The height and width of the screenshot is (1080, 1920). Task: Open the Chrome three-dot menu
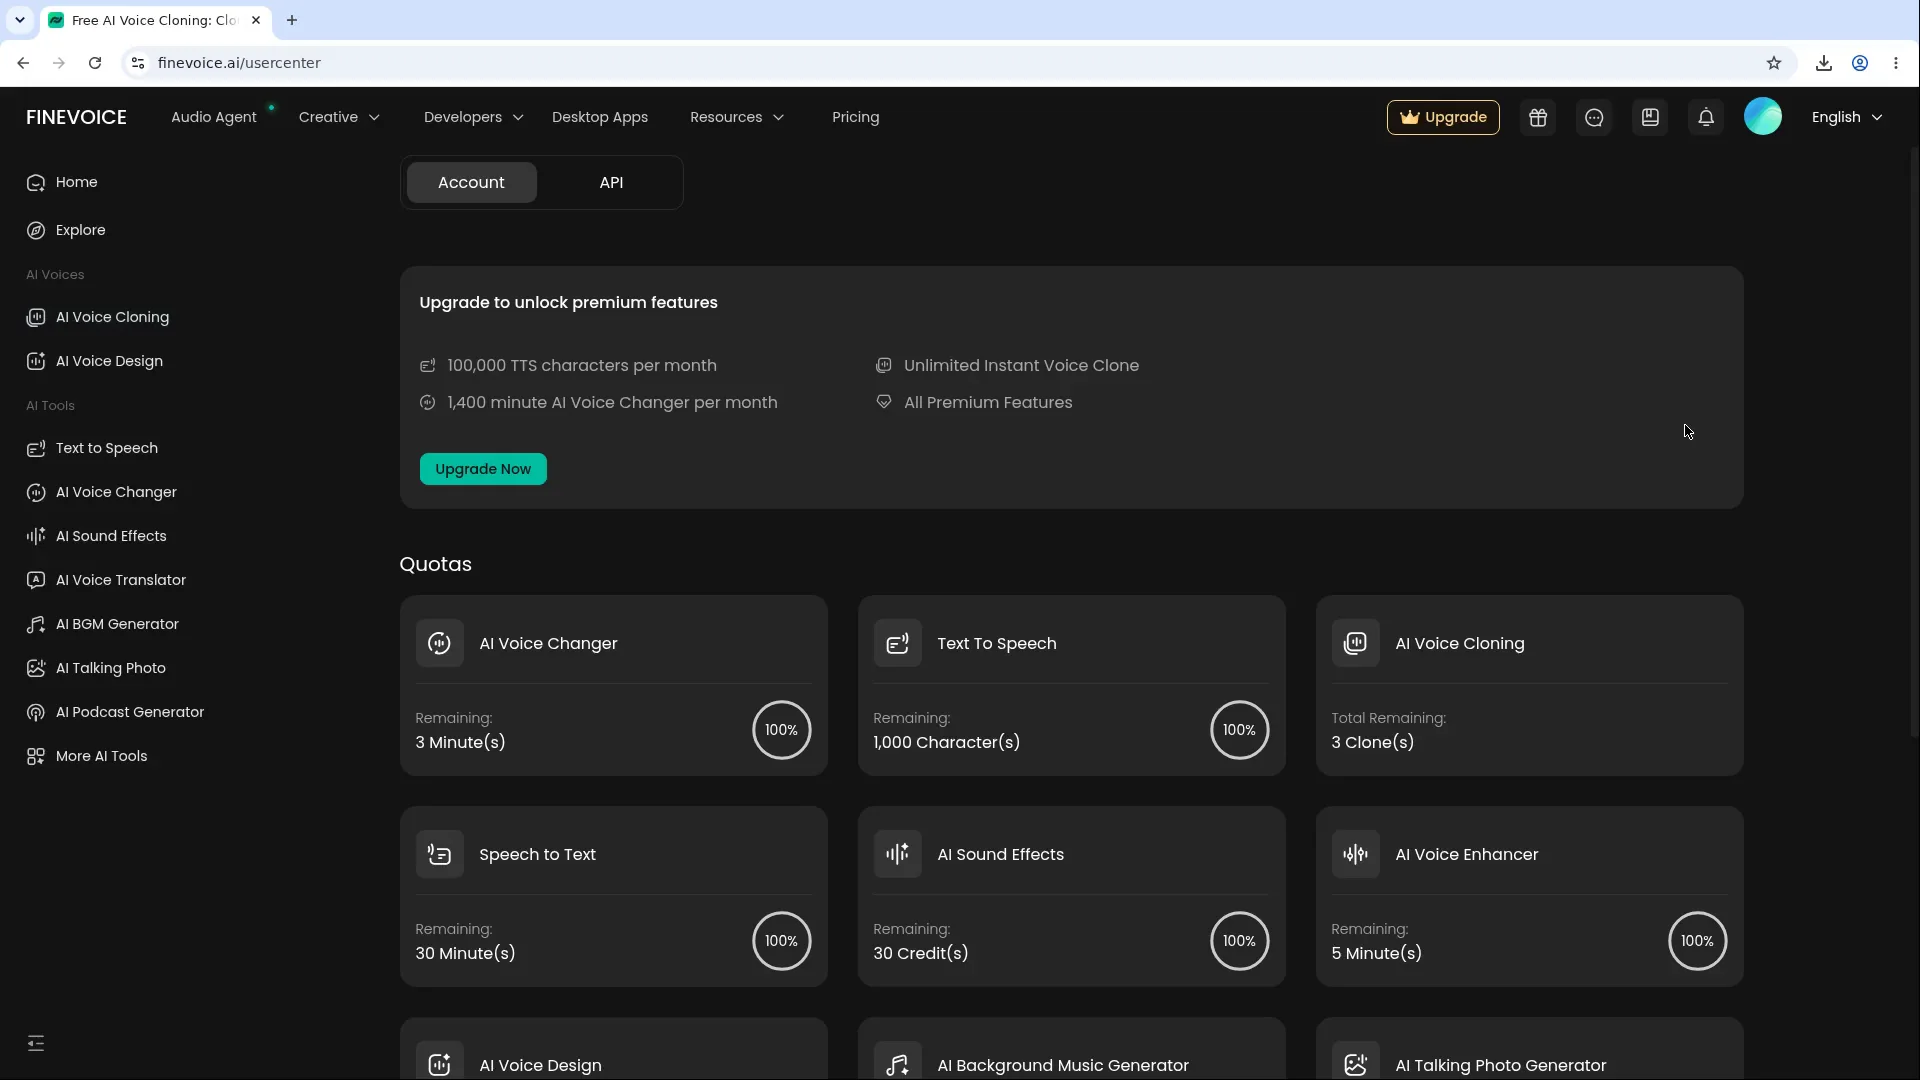pyautogui.click(x=1896, y=63)
